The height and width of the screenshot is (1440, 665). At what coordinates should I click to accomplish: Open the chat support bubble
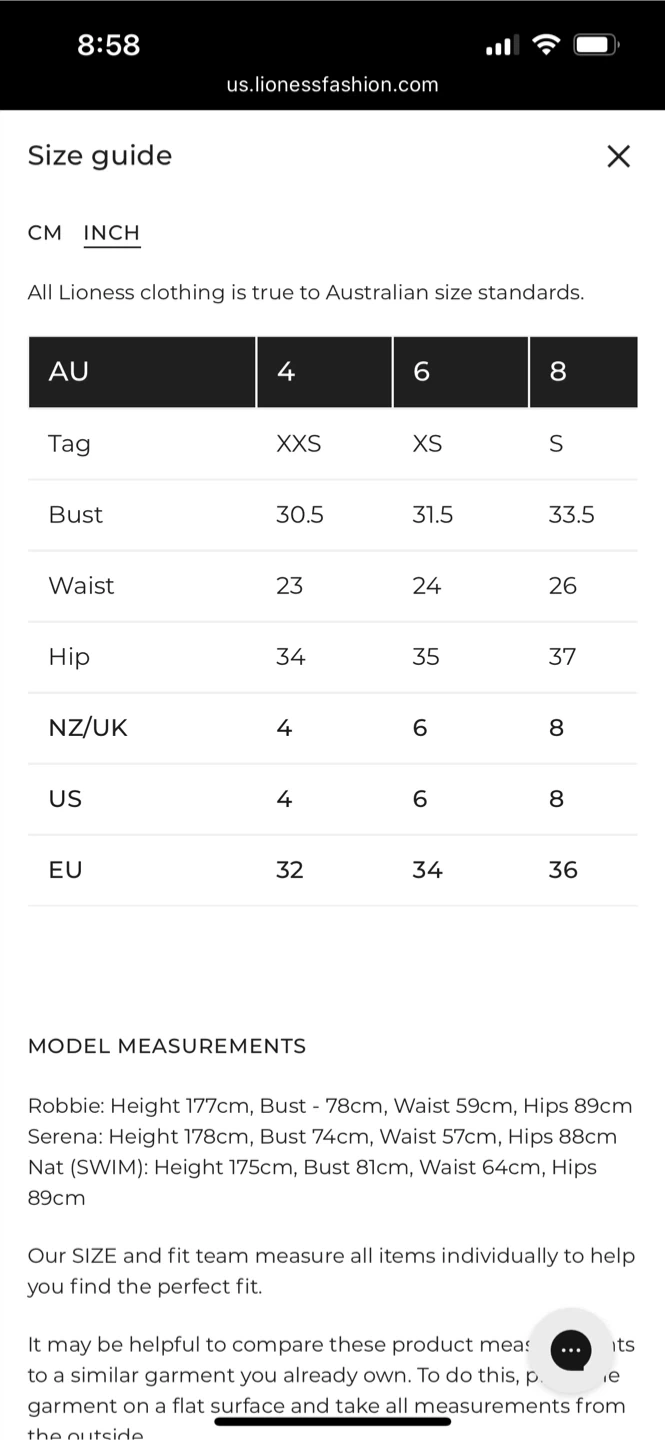[x=571, y=1351]
